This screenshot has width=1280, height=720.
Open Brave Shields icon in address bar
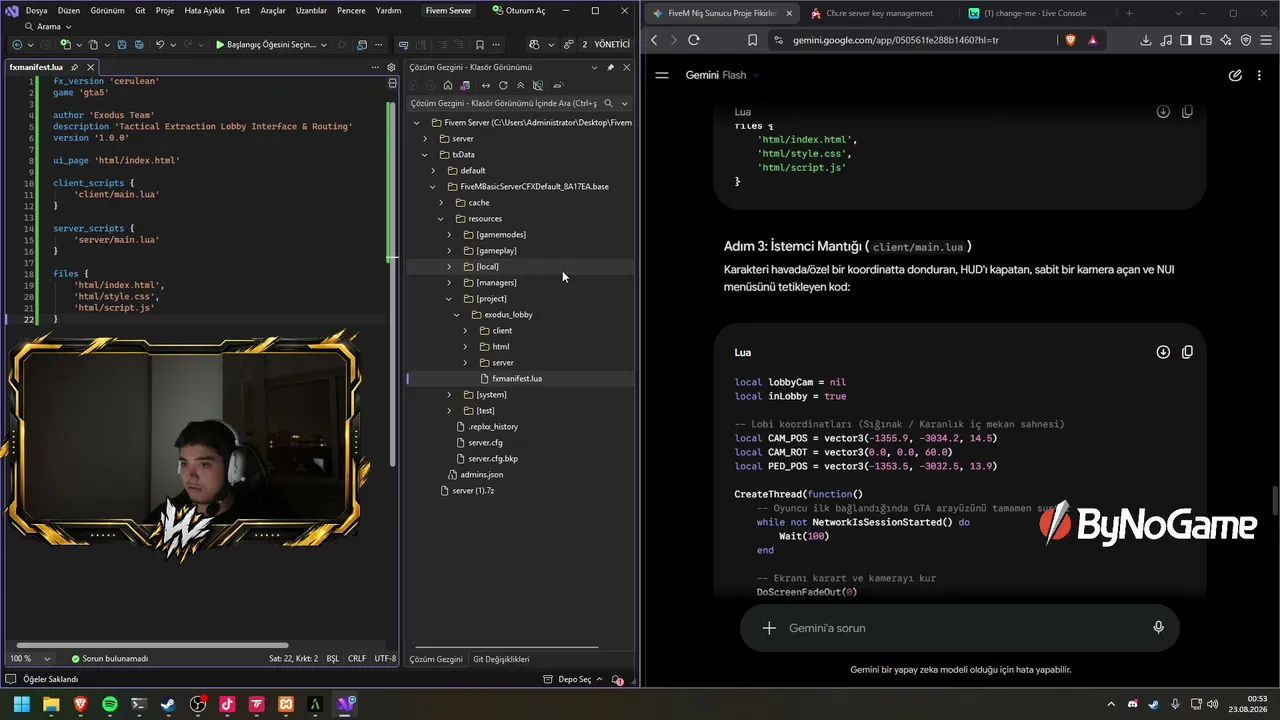point(1070,40)
